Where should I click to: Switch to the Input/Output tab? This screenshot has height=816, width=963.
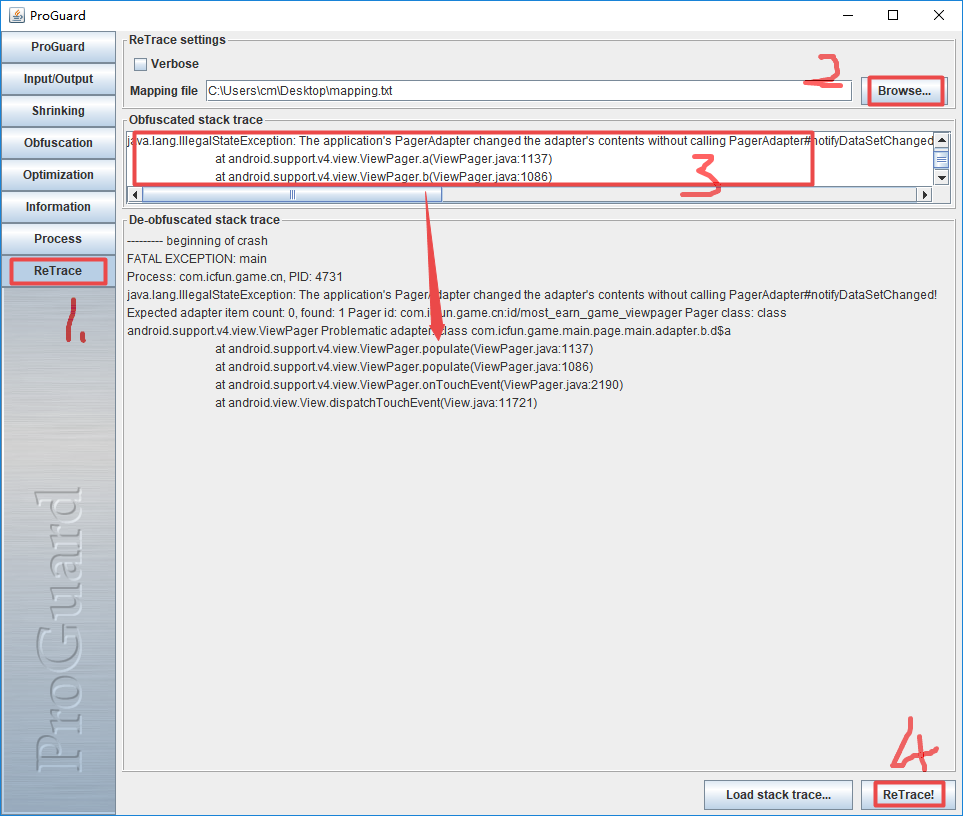58,79
